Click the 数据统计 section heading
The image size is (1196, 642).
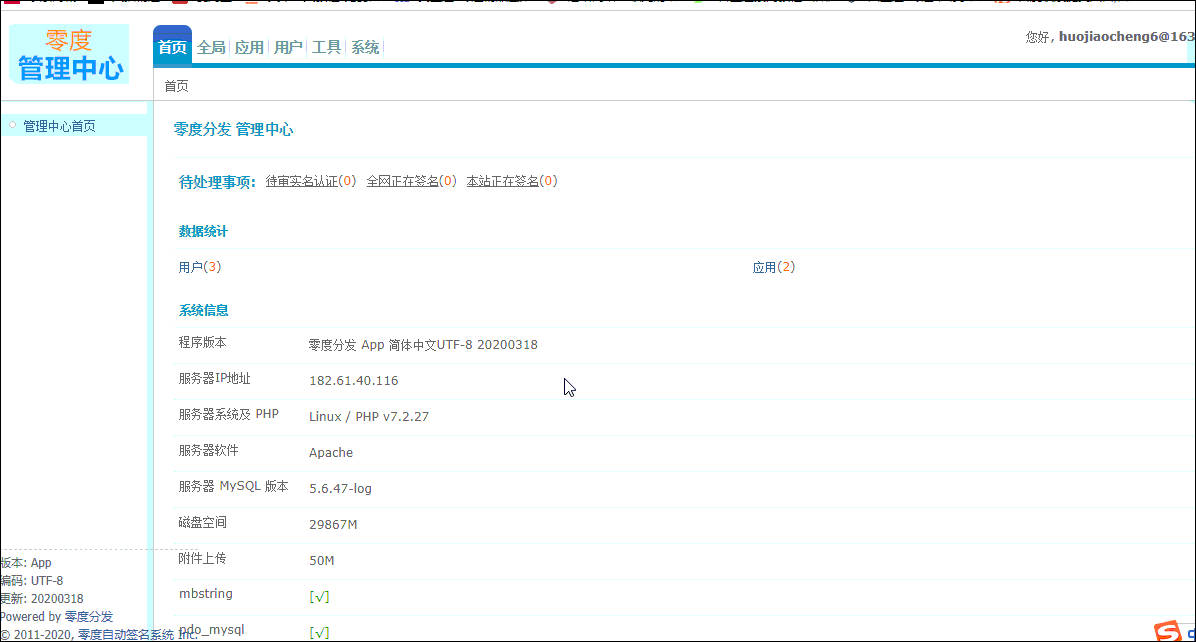coord(204,231)
